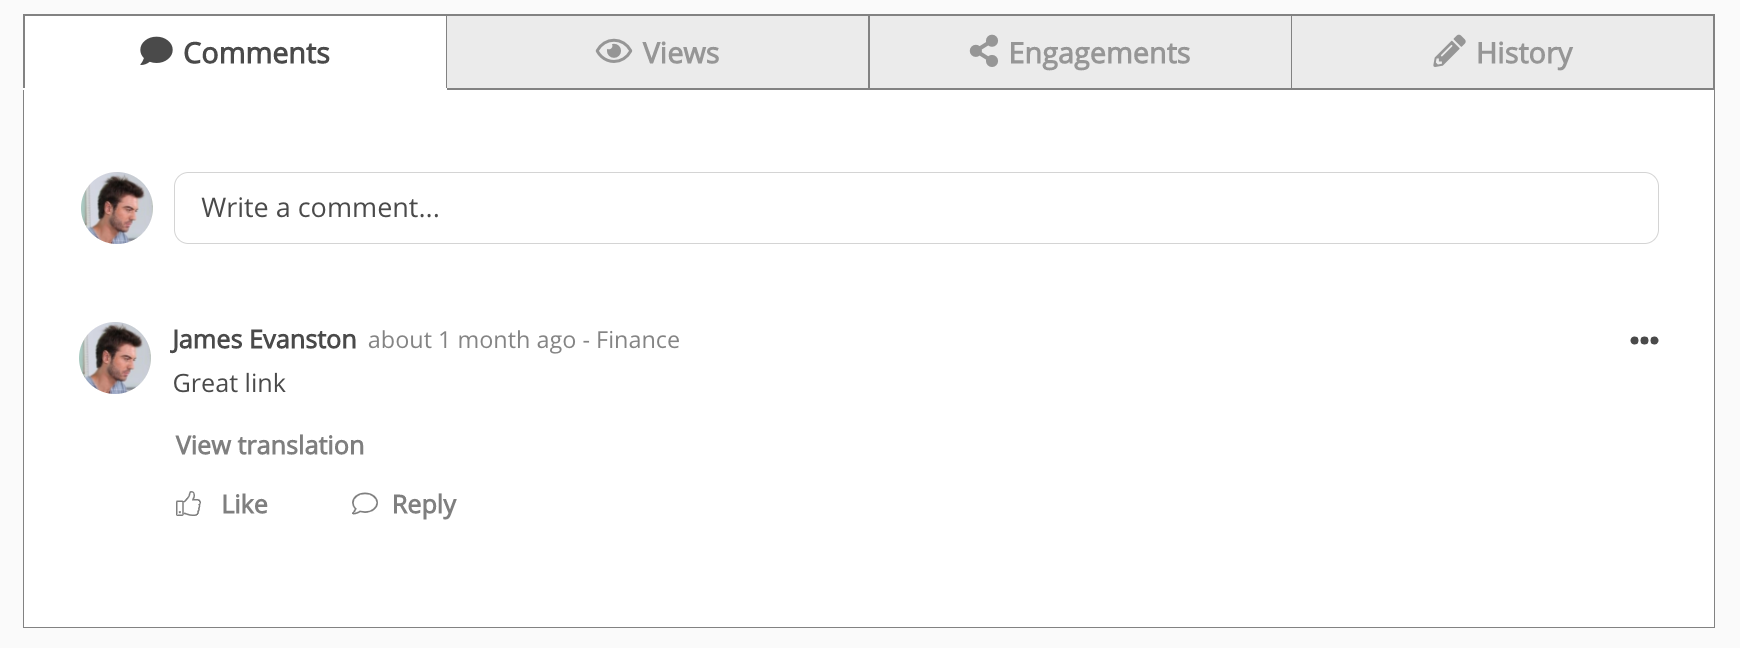Open James Evanston's profile name link
This screenshot has height=648, width=1740.
click(x=263, y=339)
